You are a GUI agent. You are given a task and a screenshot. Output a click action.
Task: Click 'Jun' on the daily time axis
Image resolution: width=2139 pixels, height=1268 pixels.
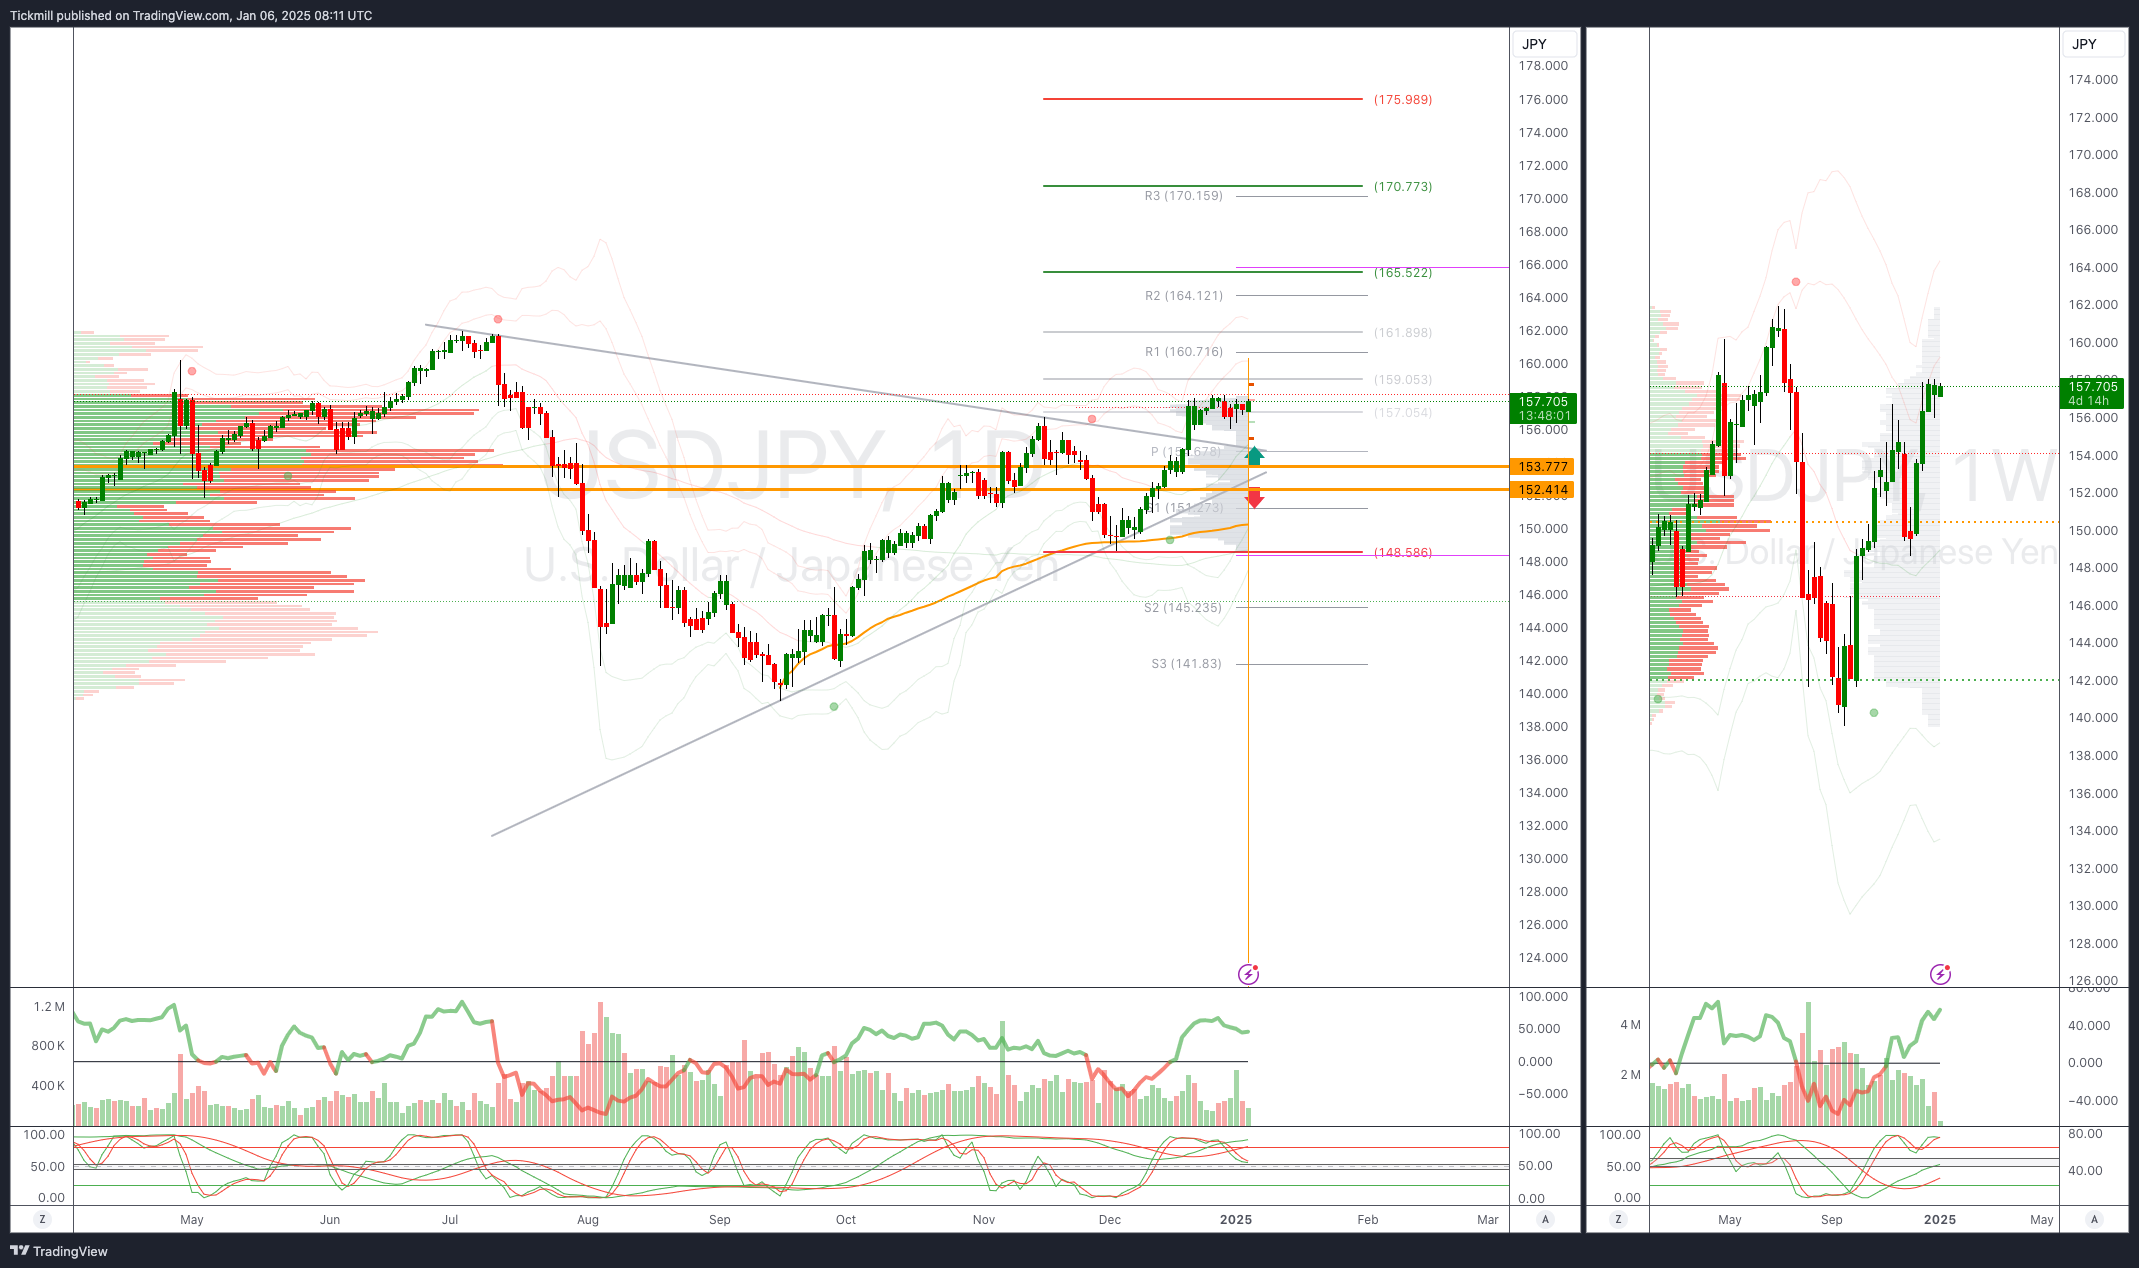point(330,1220)
